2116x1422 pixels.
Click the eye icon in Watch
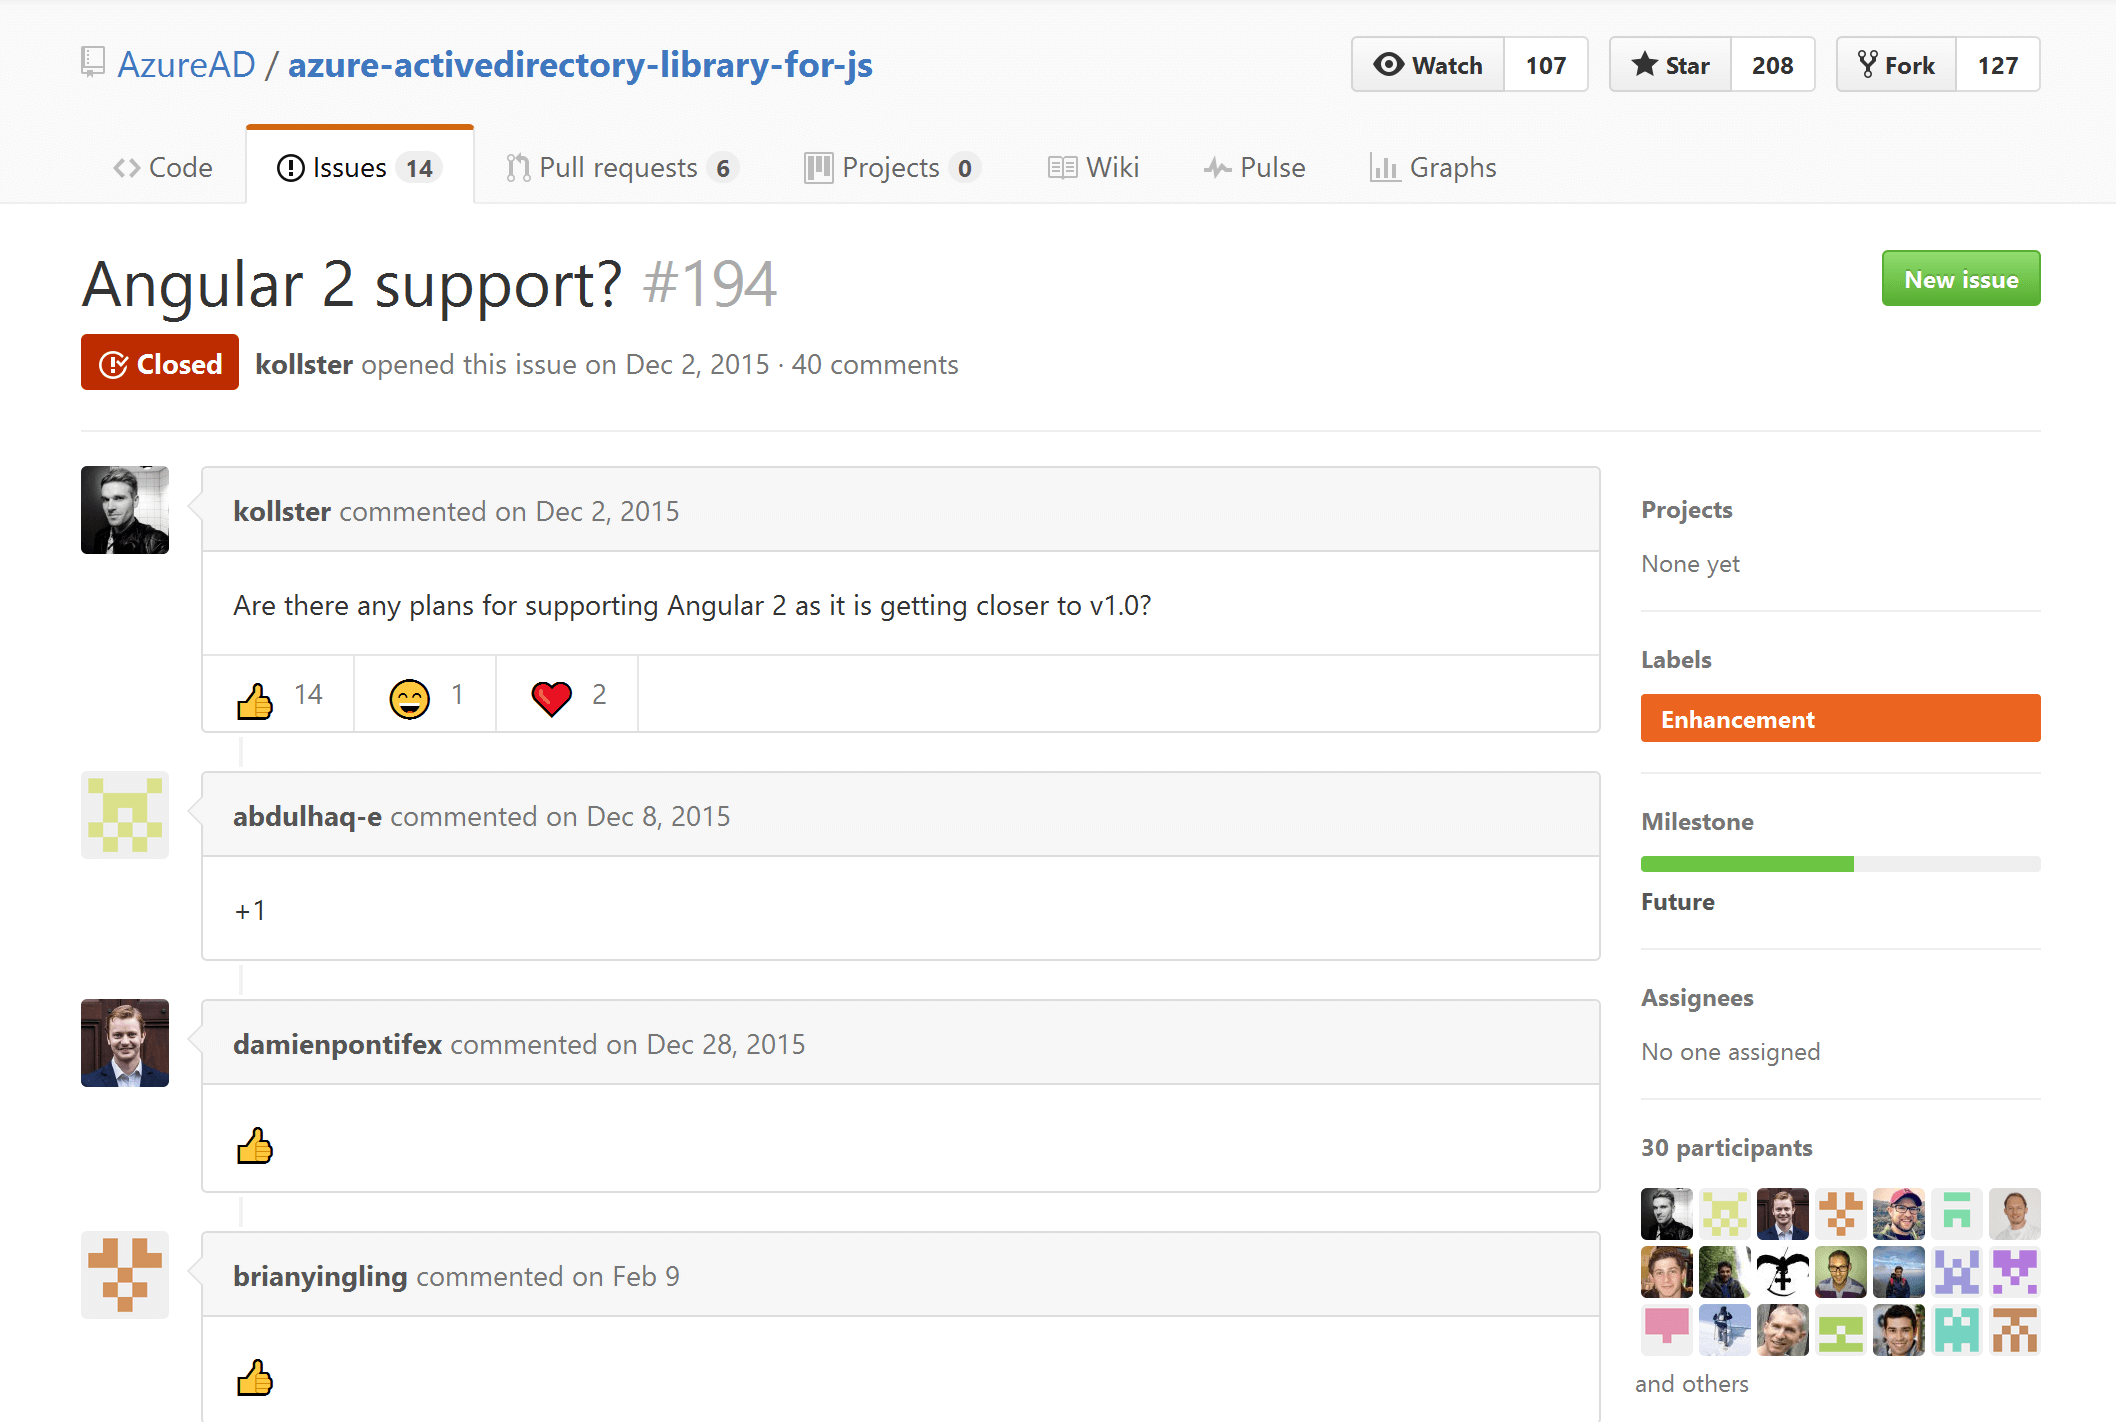click(1388, 64)
